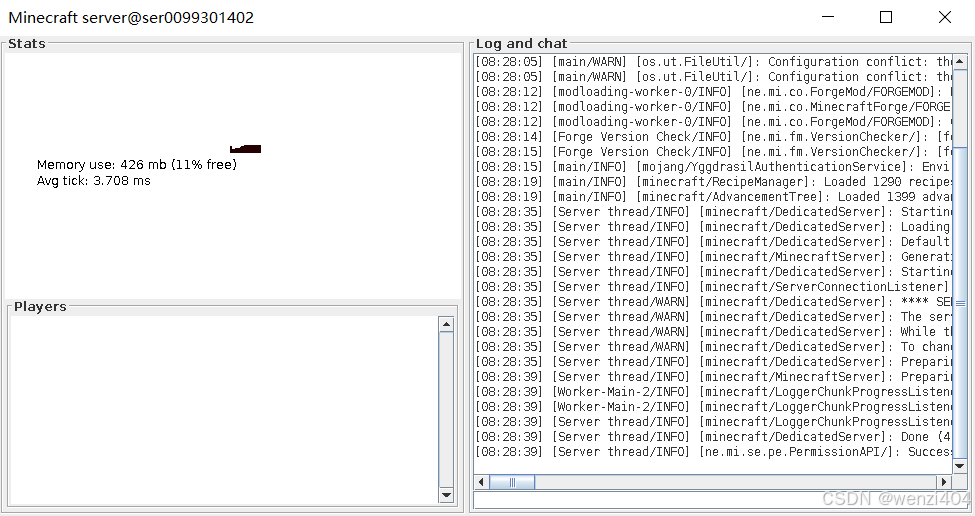Click the 'DedicatedServer]: To chan' warning line
This screenshot has width=975, height=516.
pyautogui.click(x=713, y=346)
